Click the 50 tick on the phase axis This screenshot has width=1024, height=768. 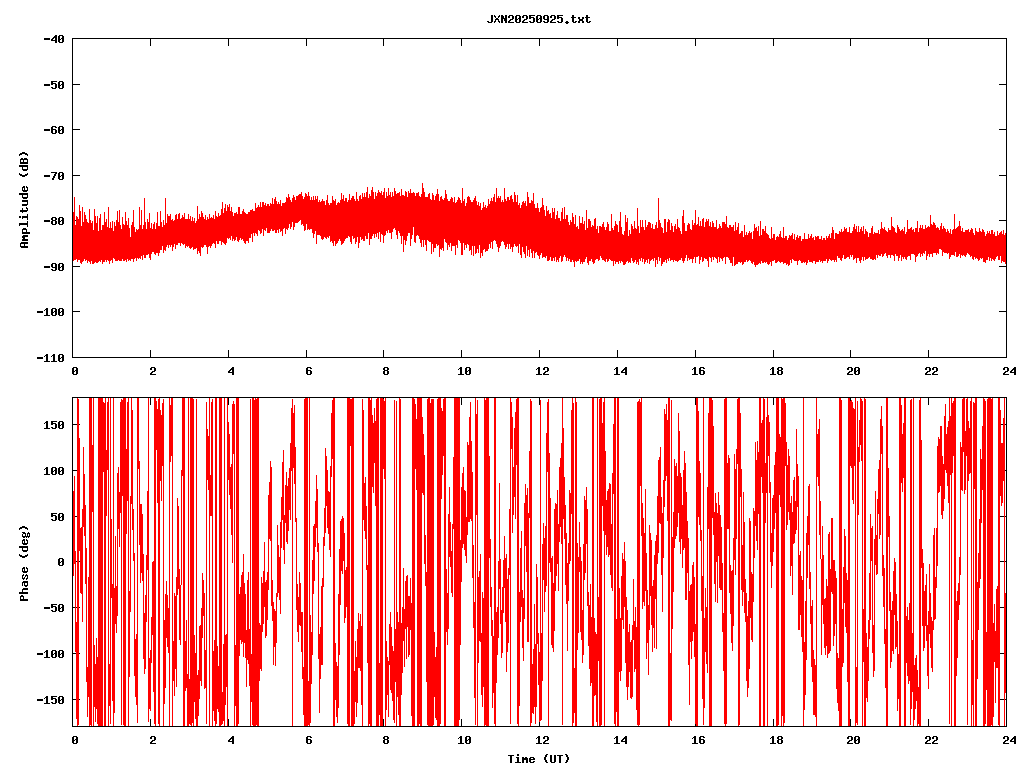click(58, 516)
